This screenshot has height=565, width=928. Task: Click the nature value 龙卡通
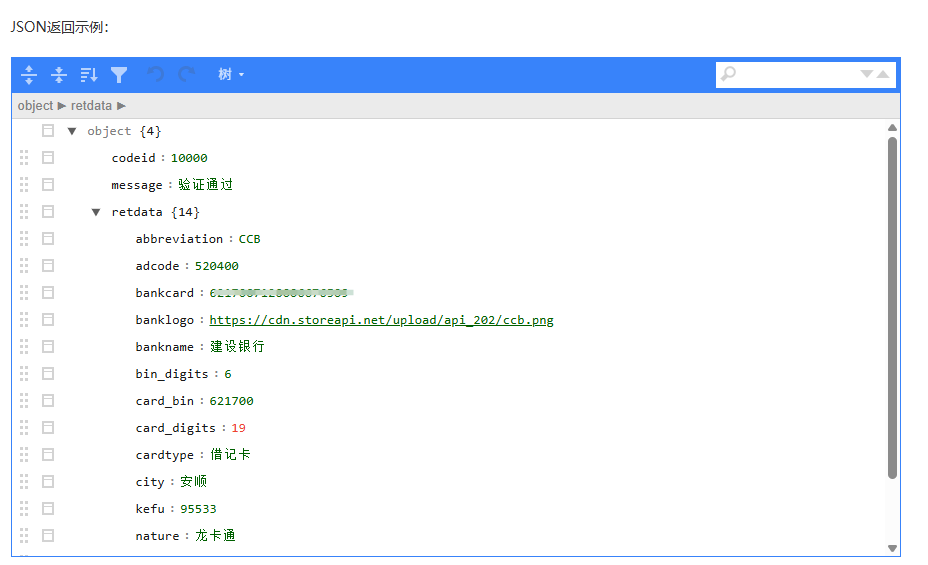point(215,535)
